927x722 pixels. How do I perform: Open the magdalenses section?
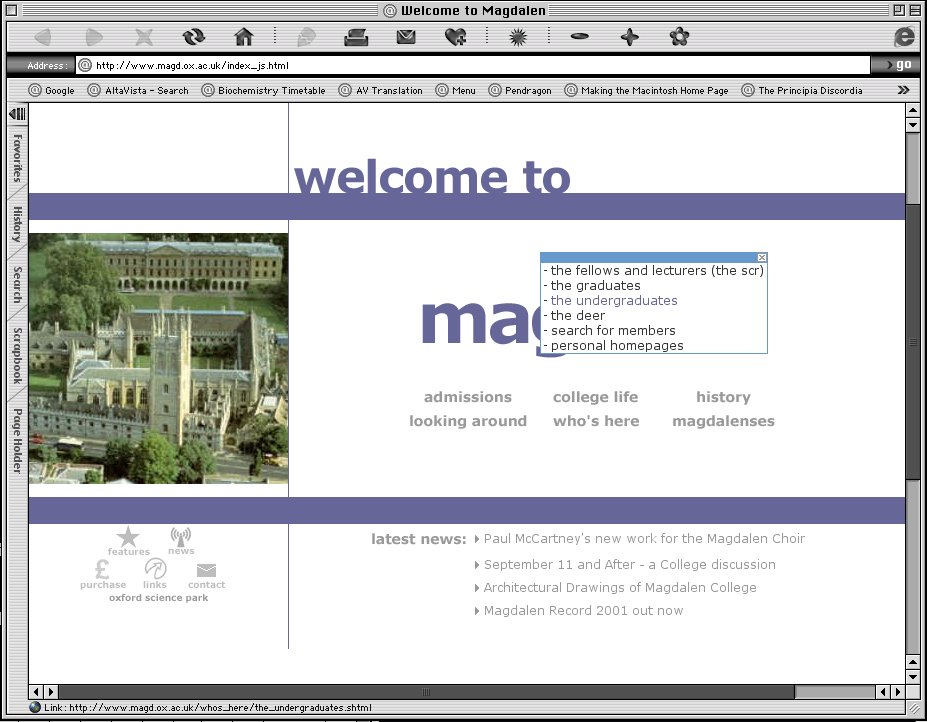tap(723, 421)
